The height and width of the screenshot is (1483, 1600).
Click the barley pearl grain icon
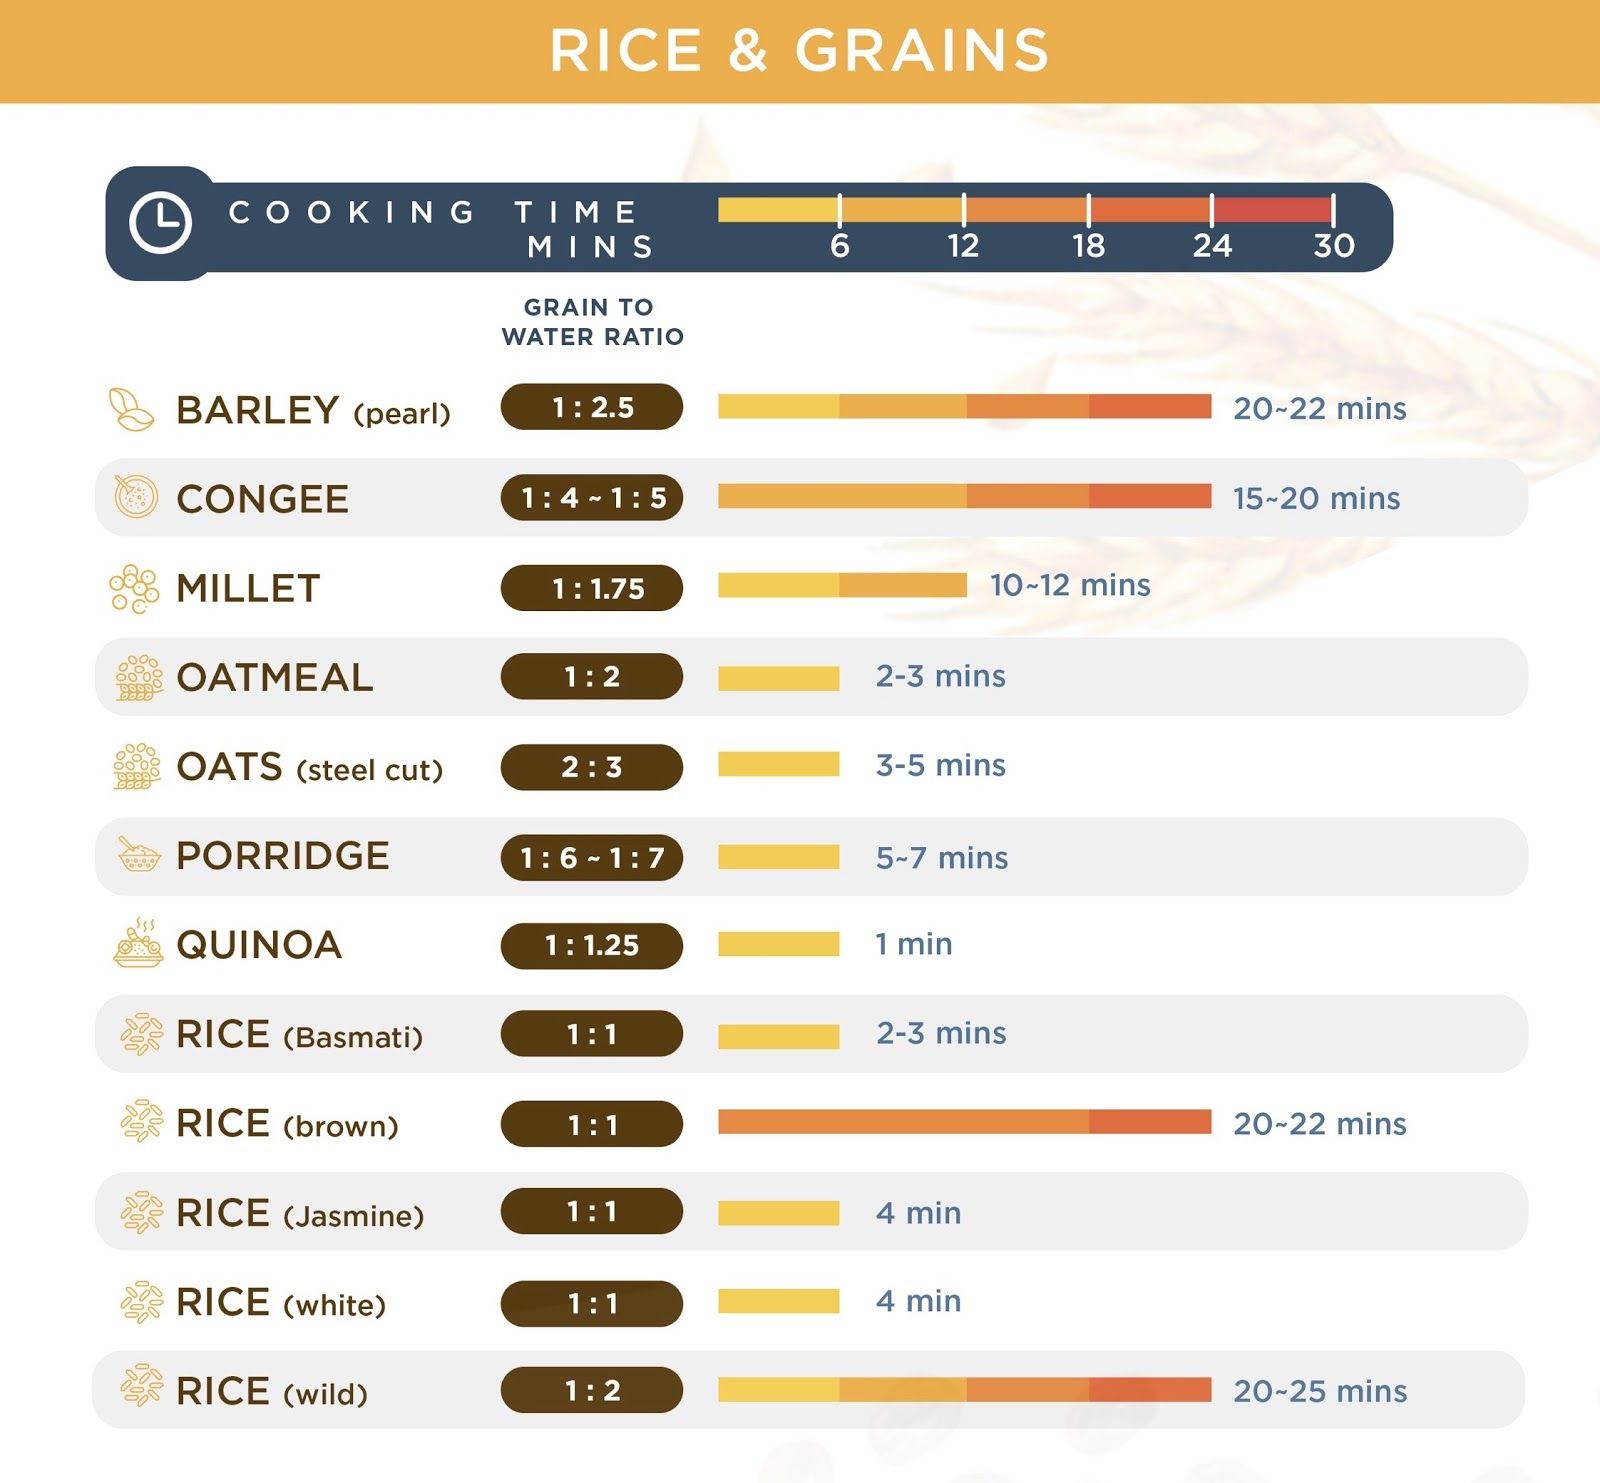pyautogui.click(x=131, y=409)
